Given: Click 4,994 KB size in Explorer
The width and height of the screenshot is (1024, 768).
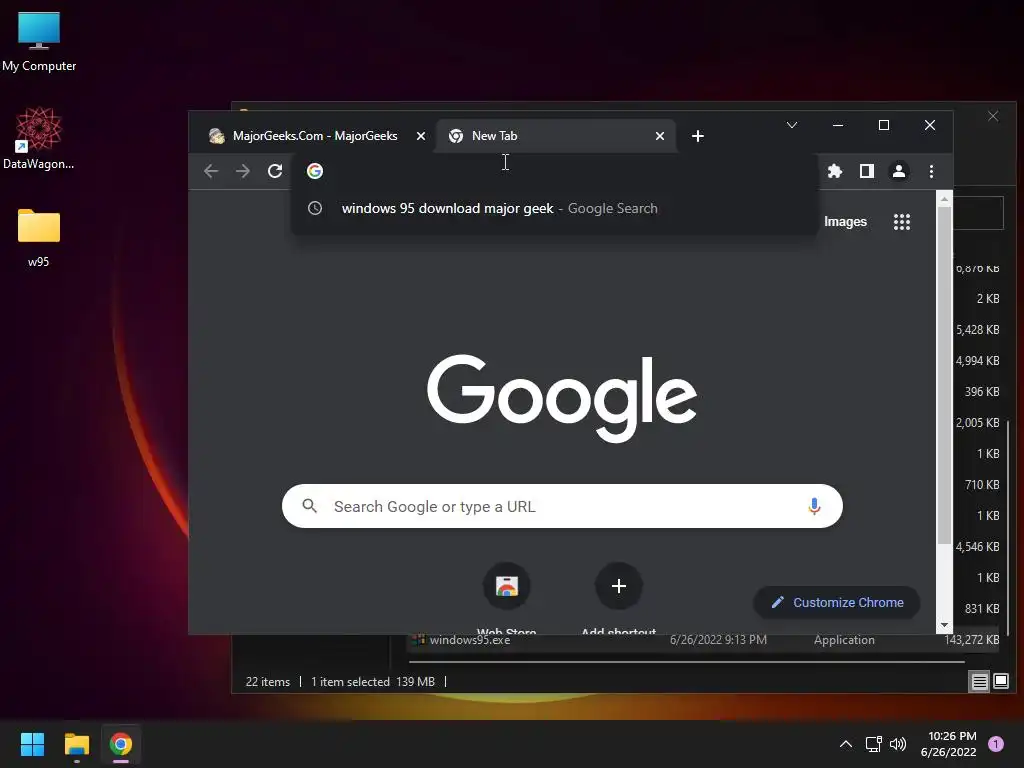Looking at the screenshot, I should 978,360.
